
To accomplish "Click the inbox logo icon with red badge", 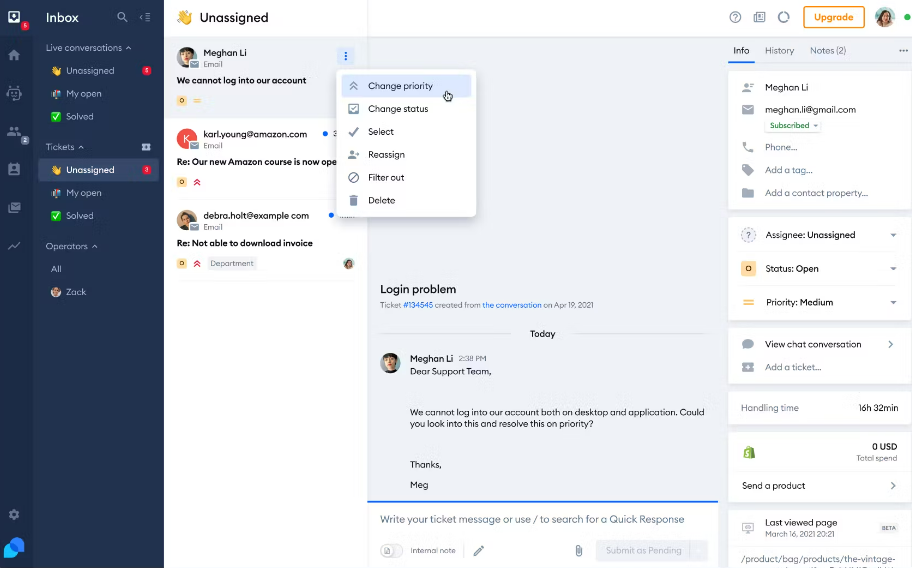I will point(15,17).
